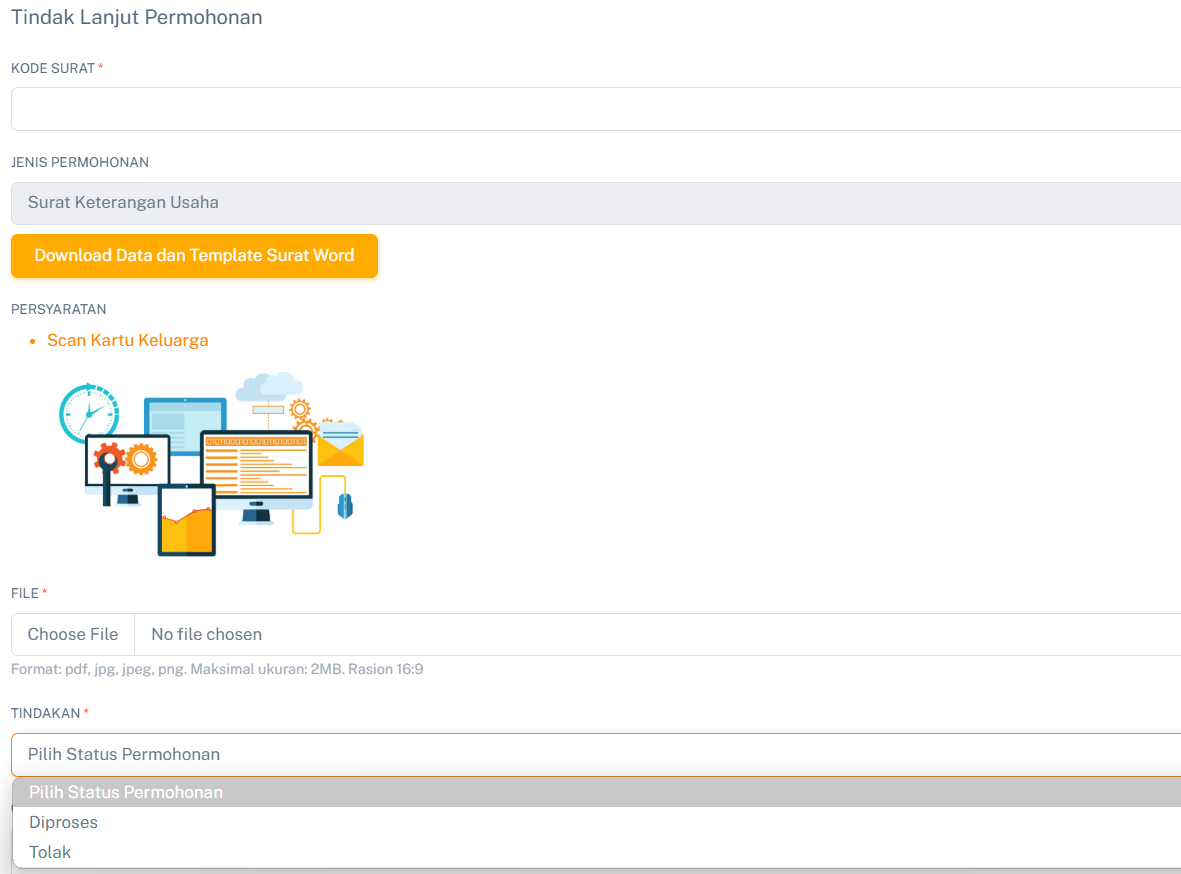Click the Tindak Lanjut Permohonan heading

[x=137, y=17]
